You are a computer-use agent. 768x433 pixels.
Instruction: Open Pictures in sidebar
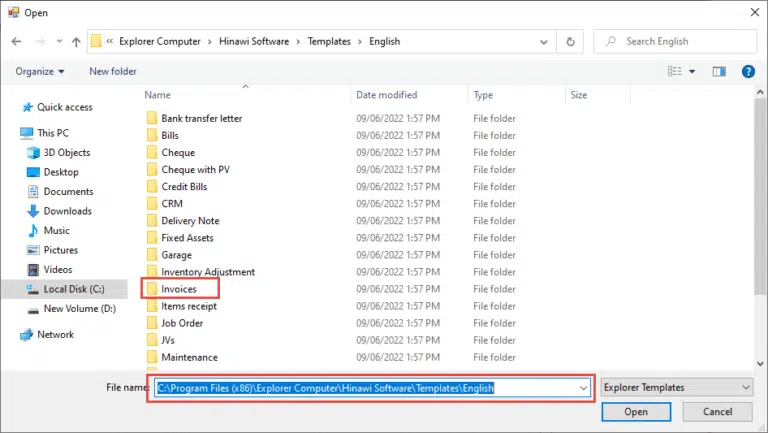click(53, 250)
